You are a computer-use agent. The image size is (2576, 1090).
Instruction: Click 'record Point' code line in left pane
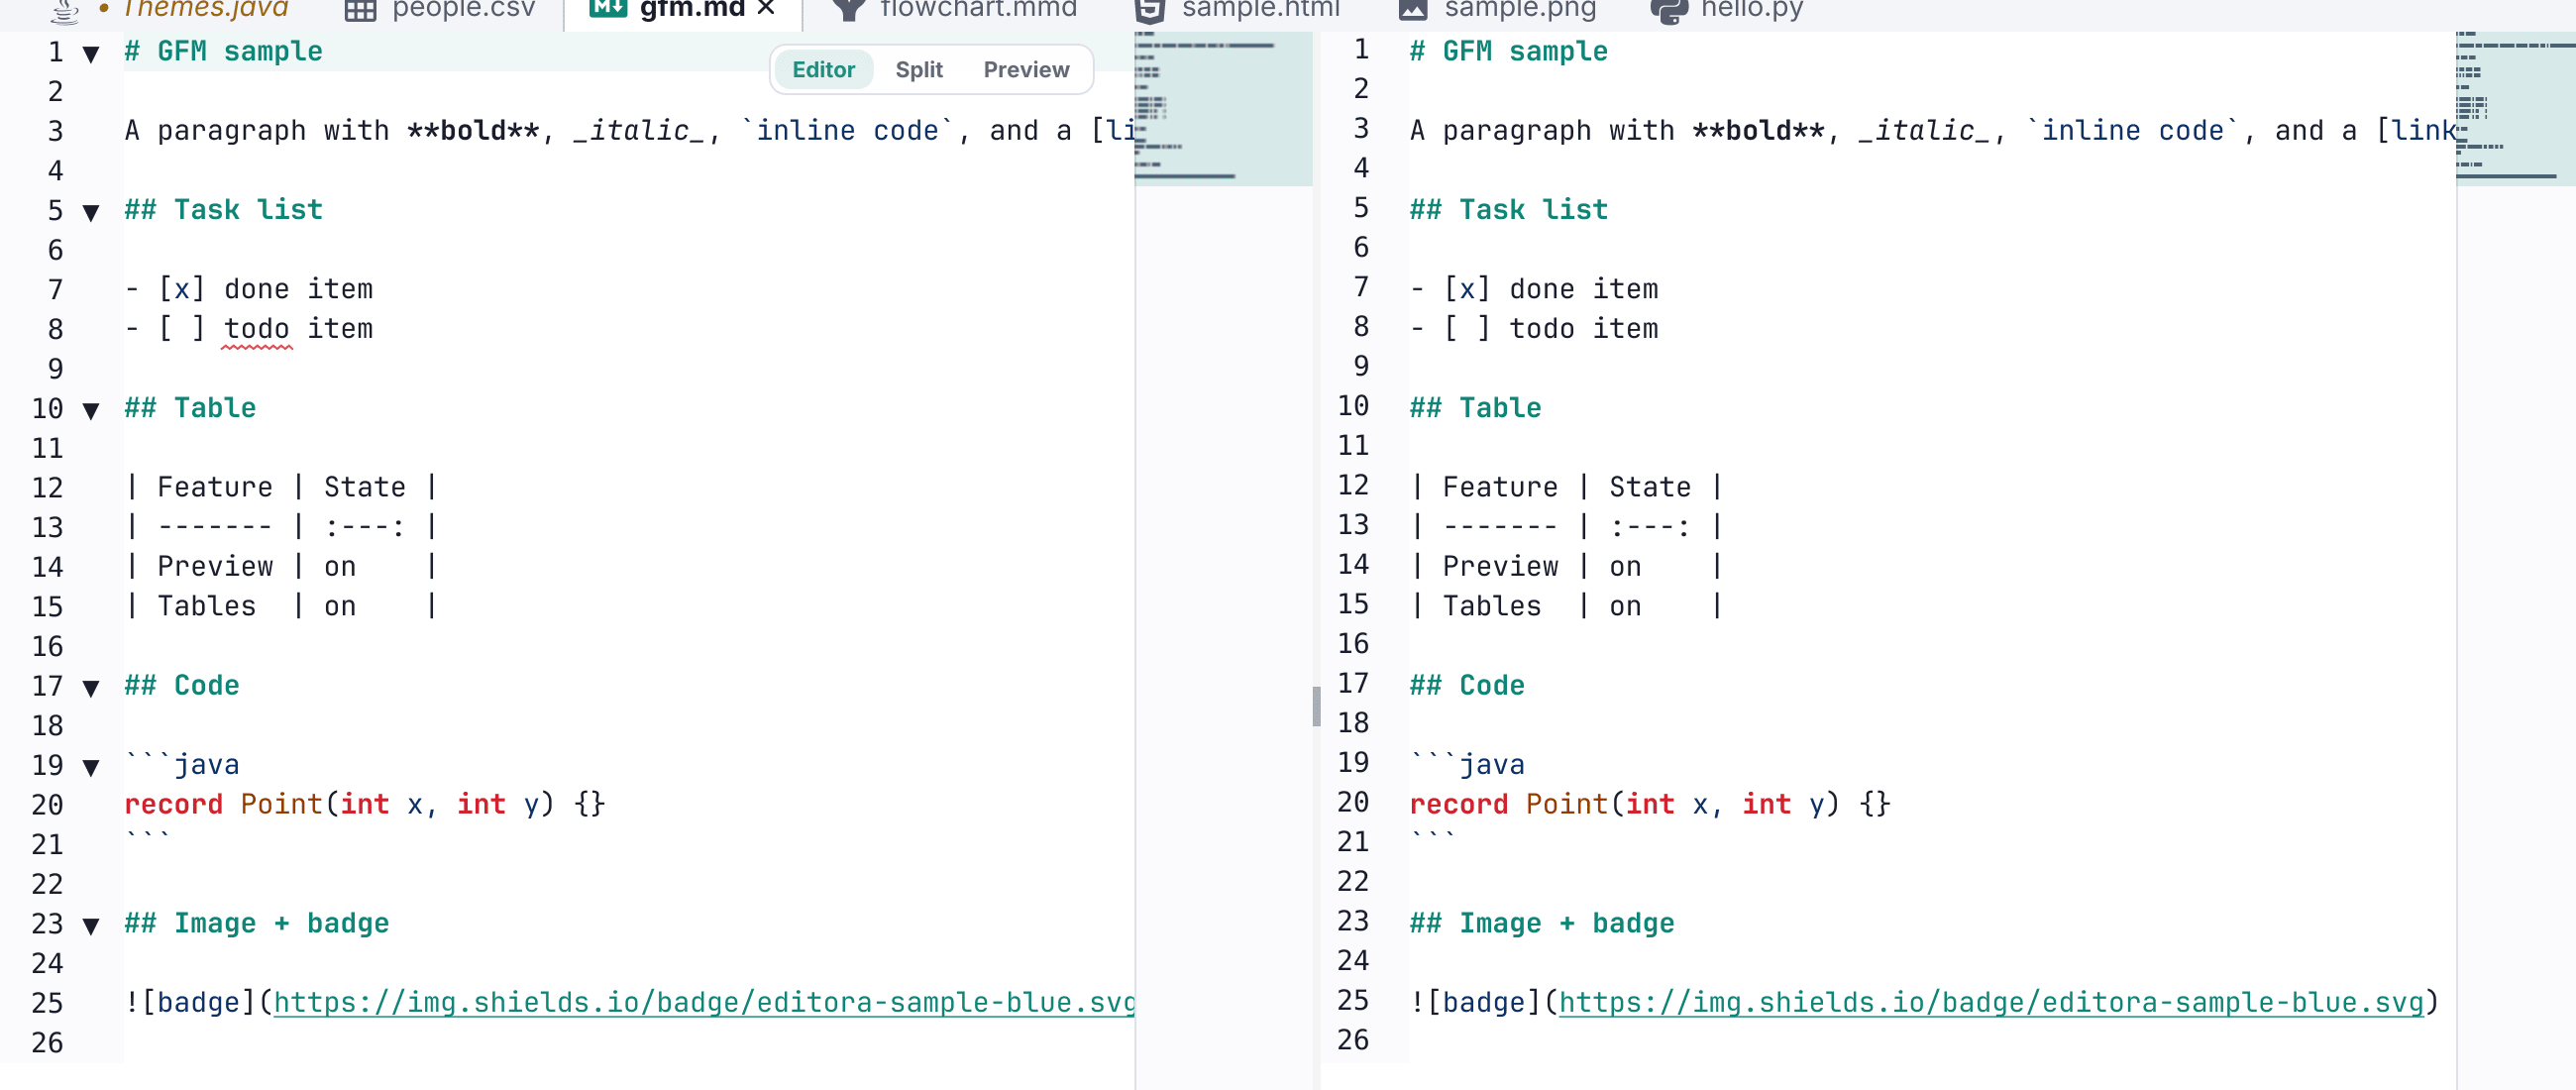(x=365, y=804)
